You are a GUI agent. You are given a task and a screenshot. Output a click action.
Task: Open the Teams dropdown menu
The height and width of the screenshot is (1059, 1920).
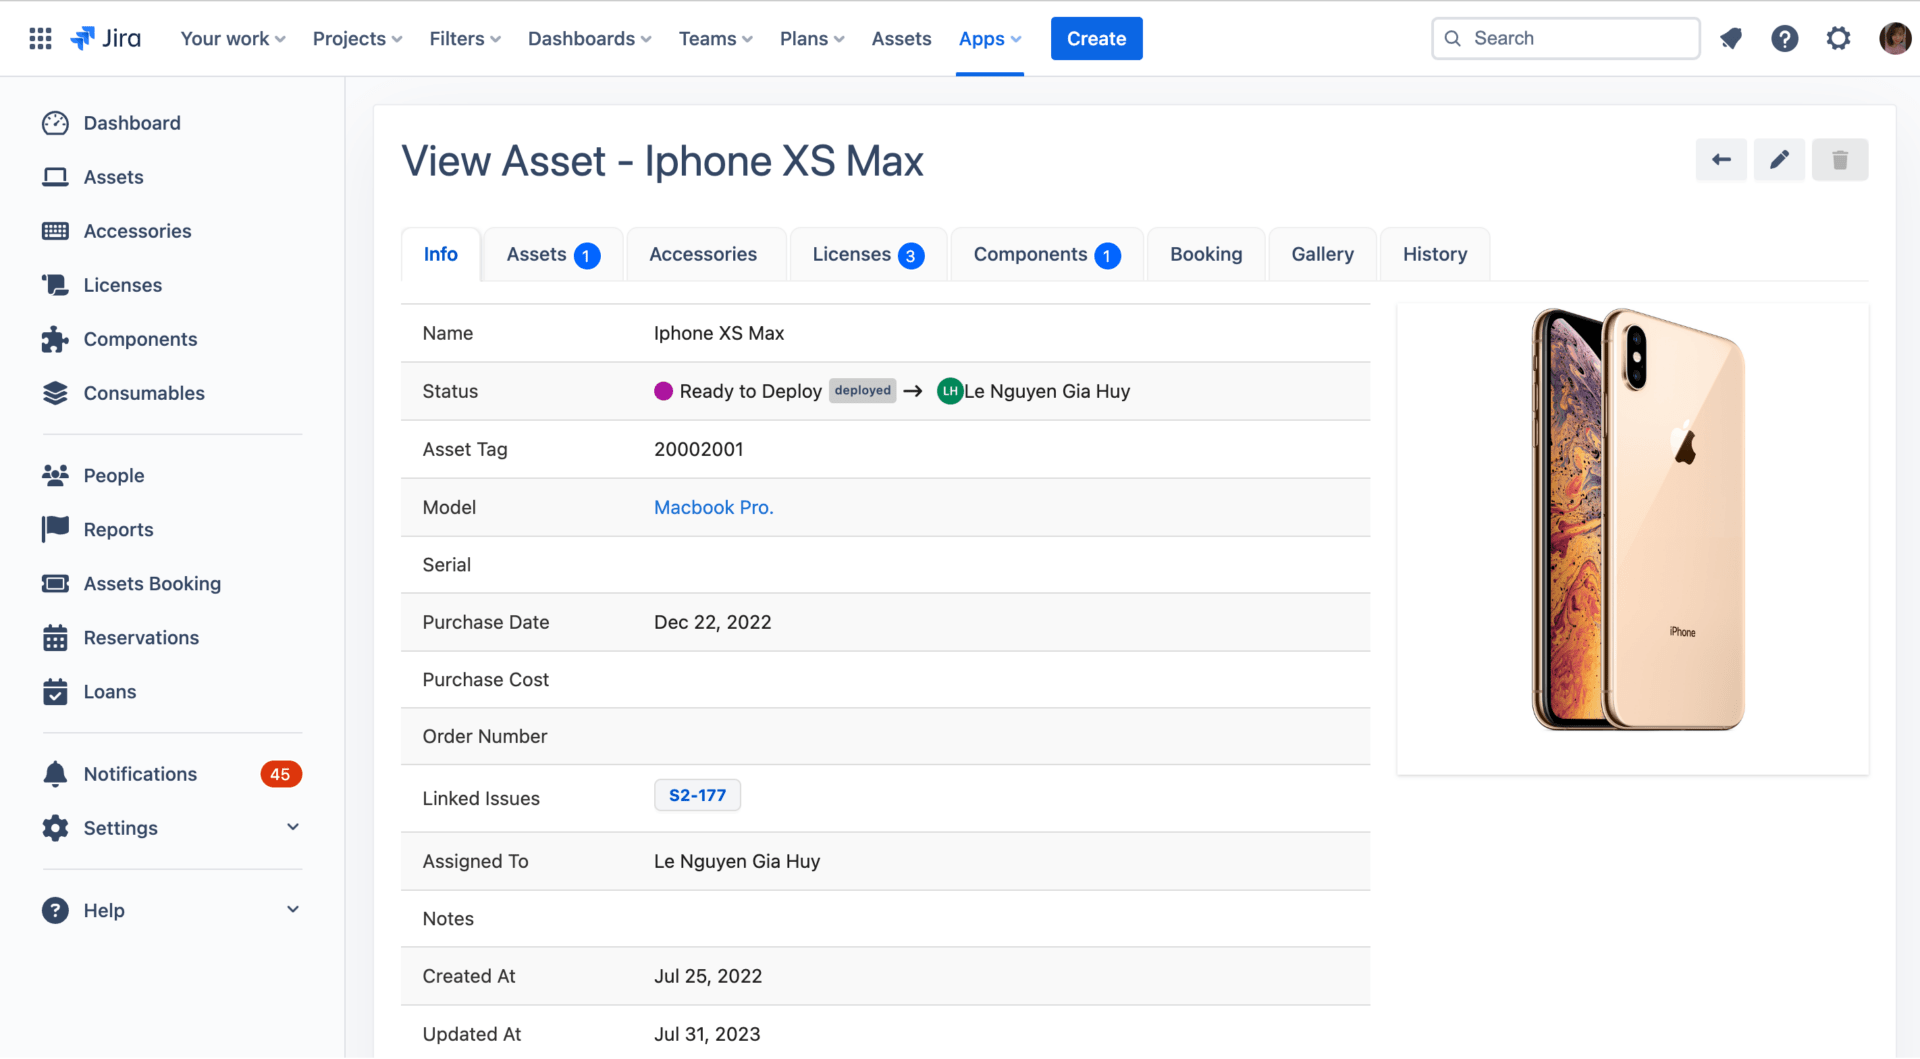(x=715, y=38)
